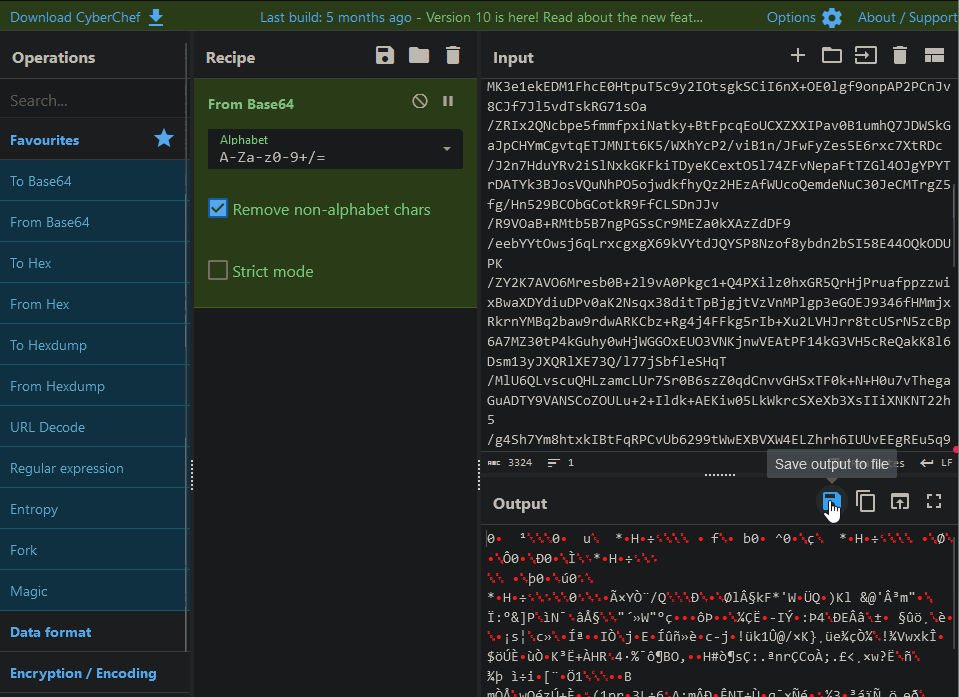Screen dimensions: 959x697
Task: Click the input line-ending LF selector
Action: coord(937,463)
